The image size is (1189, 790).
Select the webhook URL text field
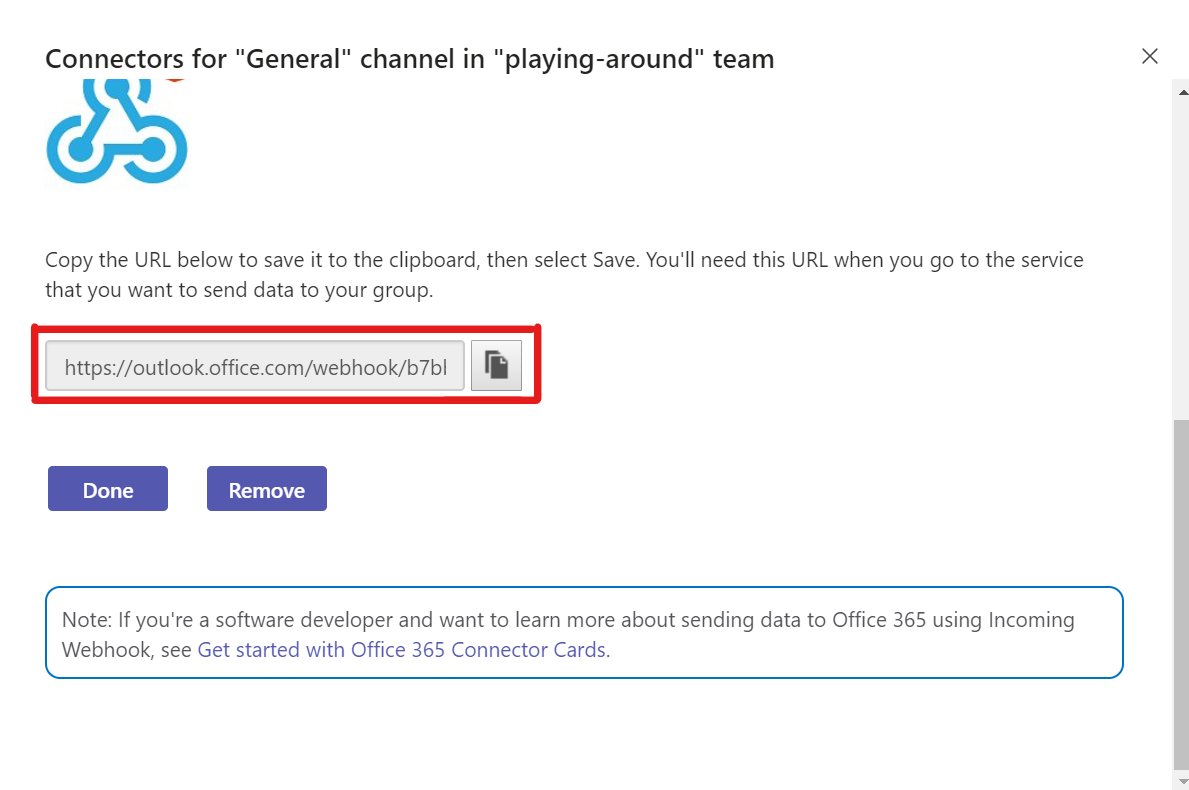[x=255, y=367]
